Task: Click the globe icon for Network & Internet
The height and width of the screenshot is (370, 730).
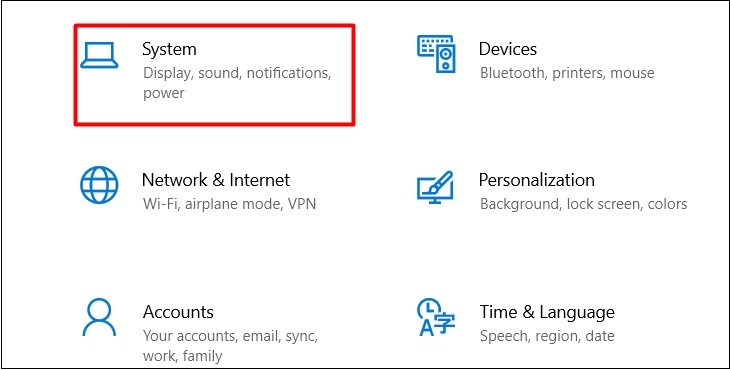Action: (x=99, y=185)
